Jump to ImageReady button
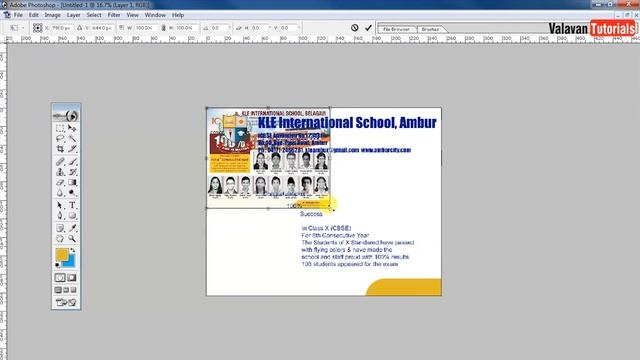The height and width of the screenshot is (360, 640). [x=66, y=302]
